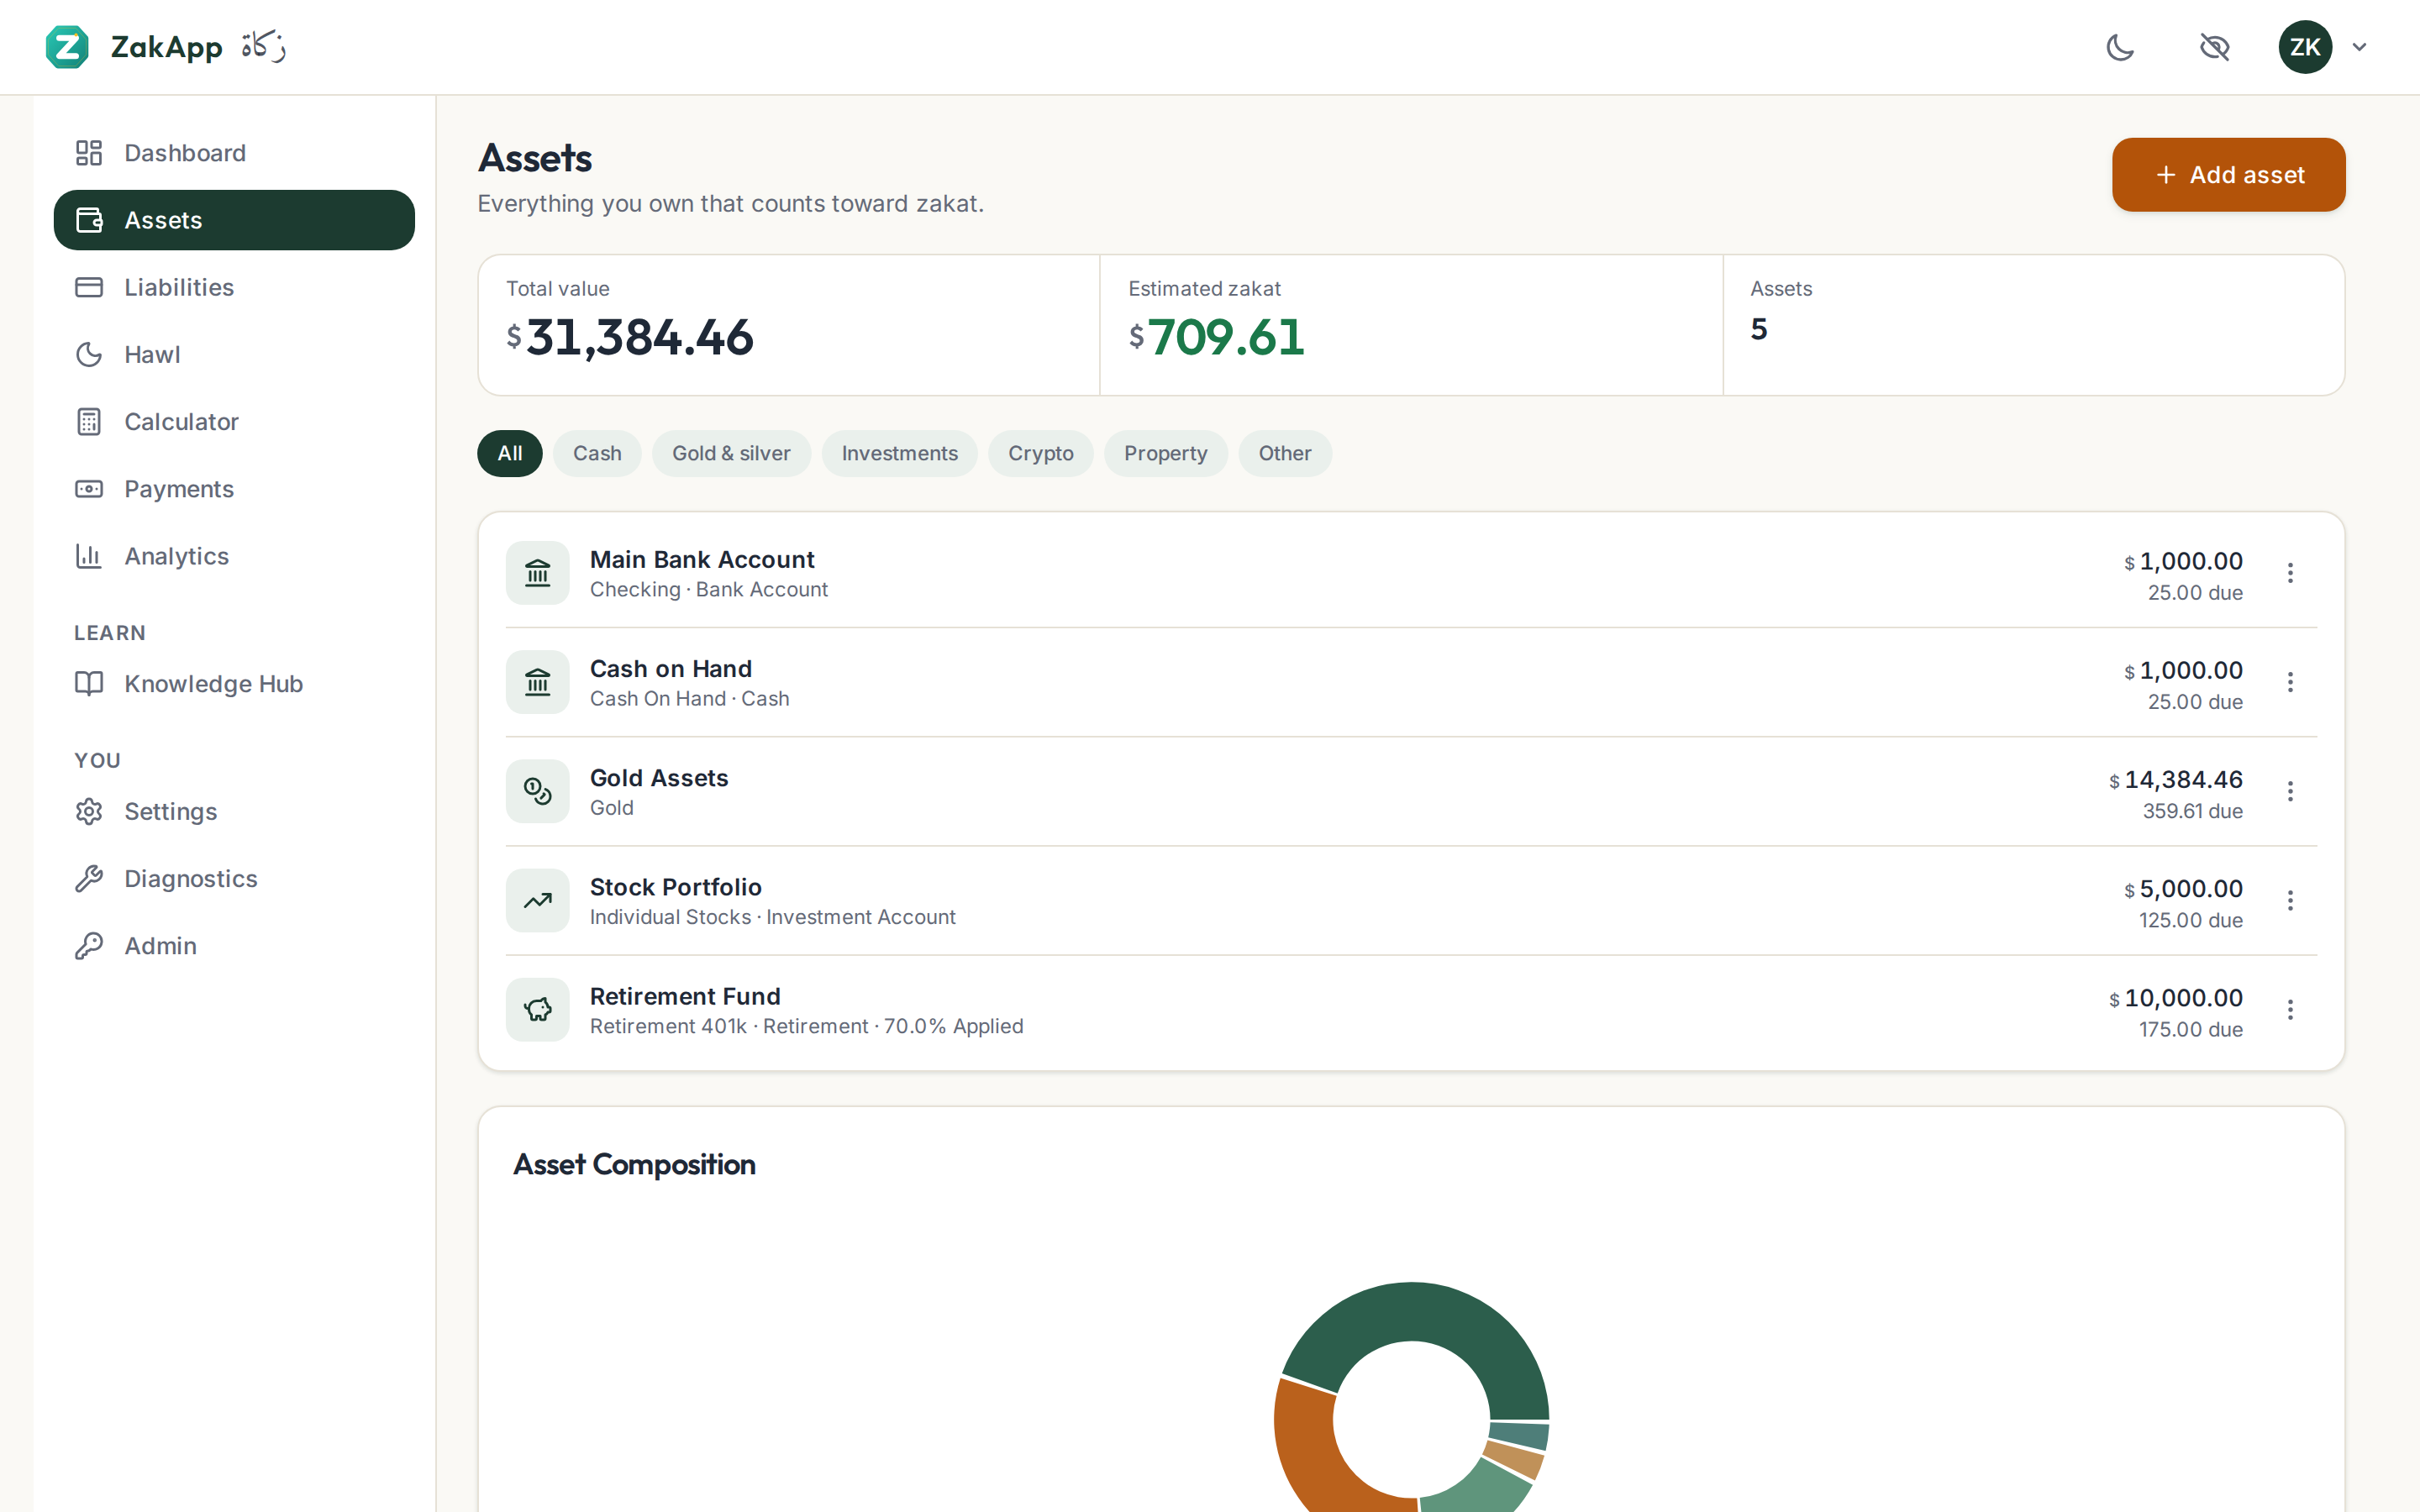Image resolution: width=2420 pixels, height=1512 pixels.
Task: Click the Gold Assets coins icon
Action: pyautogui.click(x=538, y=791)
